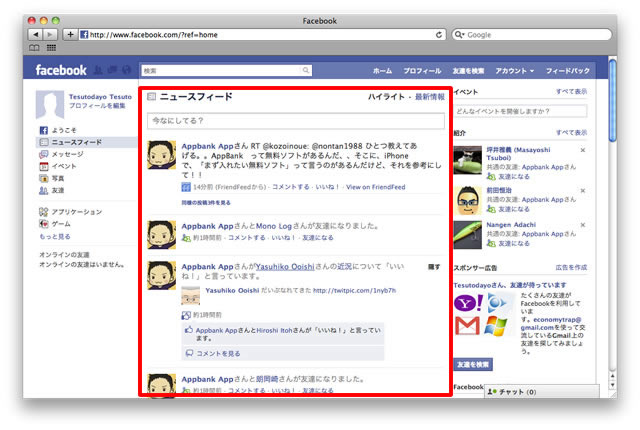Click the Google search field in Safari

tap(531, 35)
